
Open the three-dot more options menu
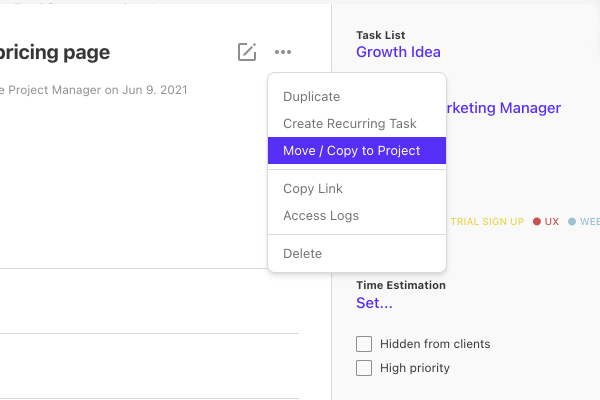pos(283,52)
